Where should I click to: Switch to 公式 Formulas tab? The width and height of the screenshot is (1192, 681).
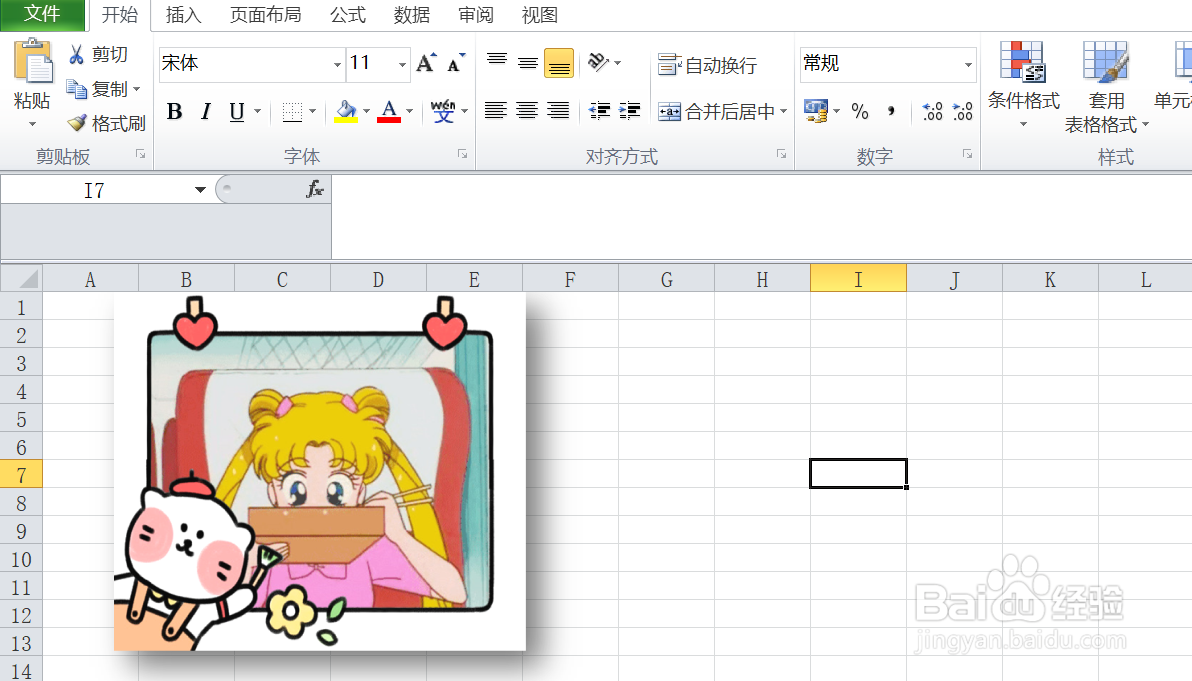click(348, 15)
